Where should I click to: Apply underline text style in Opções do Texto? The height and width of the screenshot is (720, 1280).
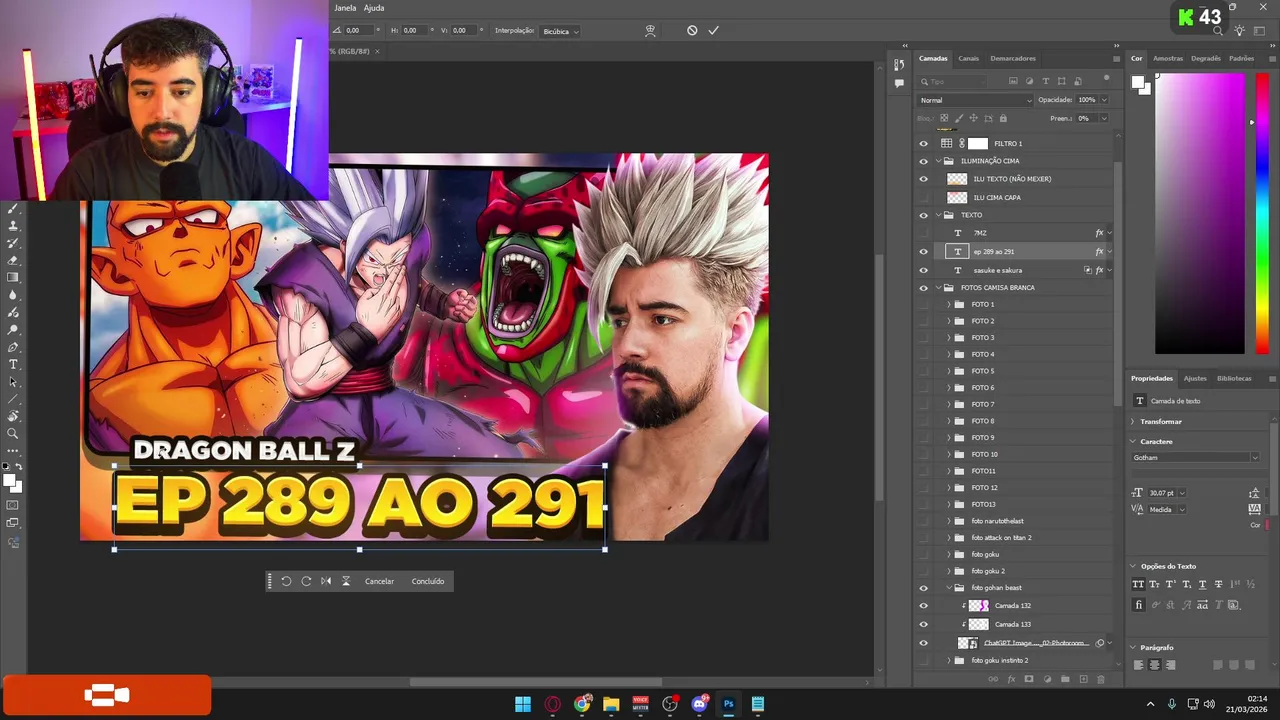coord(1202,584)
